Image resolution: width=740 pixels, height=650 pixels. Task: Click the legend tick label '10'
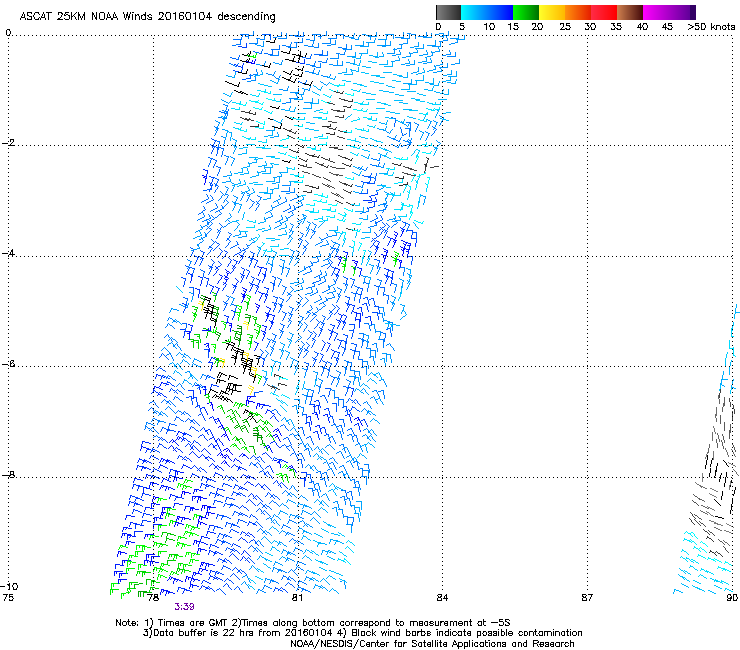click(x=489, y=26)
